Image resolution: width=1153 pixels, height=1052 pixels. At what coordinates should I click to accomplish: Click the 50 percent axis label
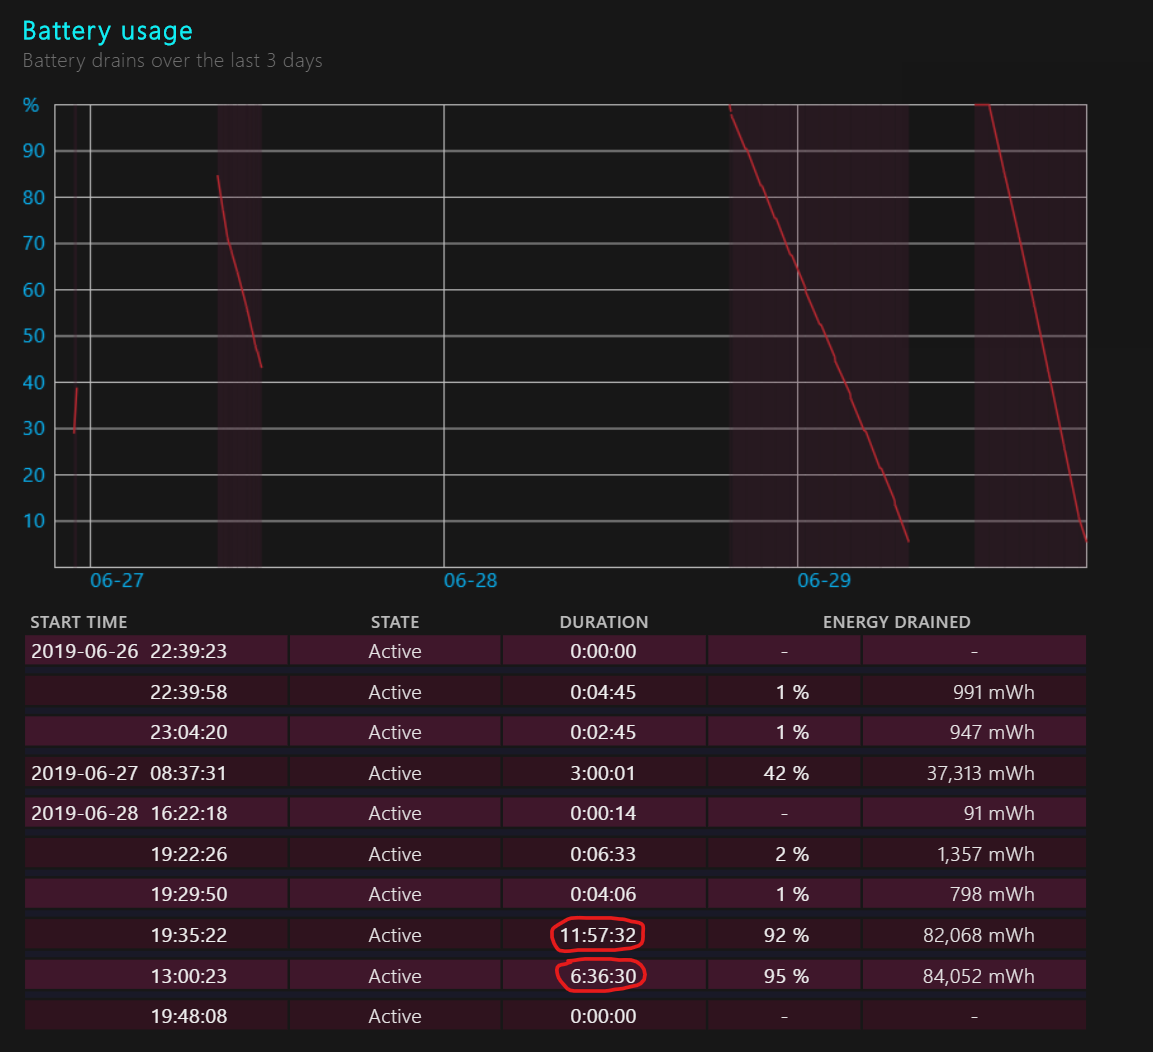[x=34, y=336]
